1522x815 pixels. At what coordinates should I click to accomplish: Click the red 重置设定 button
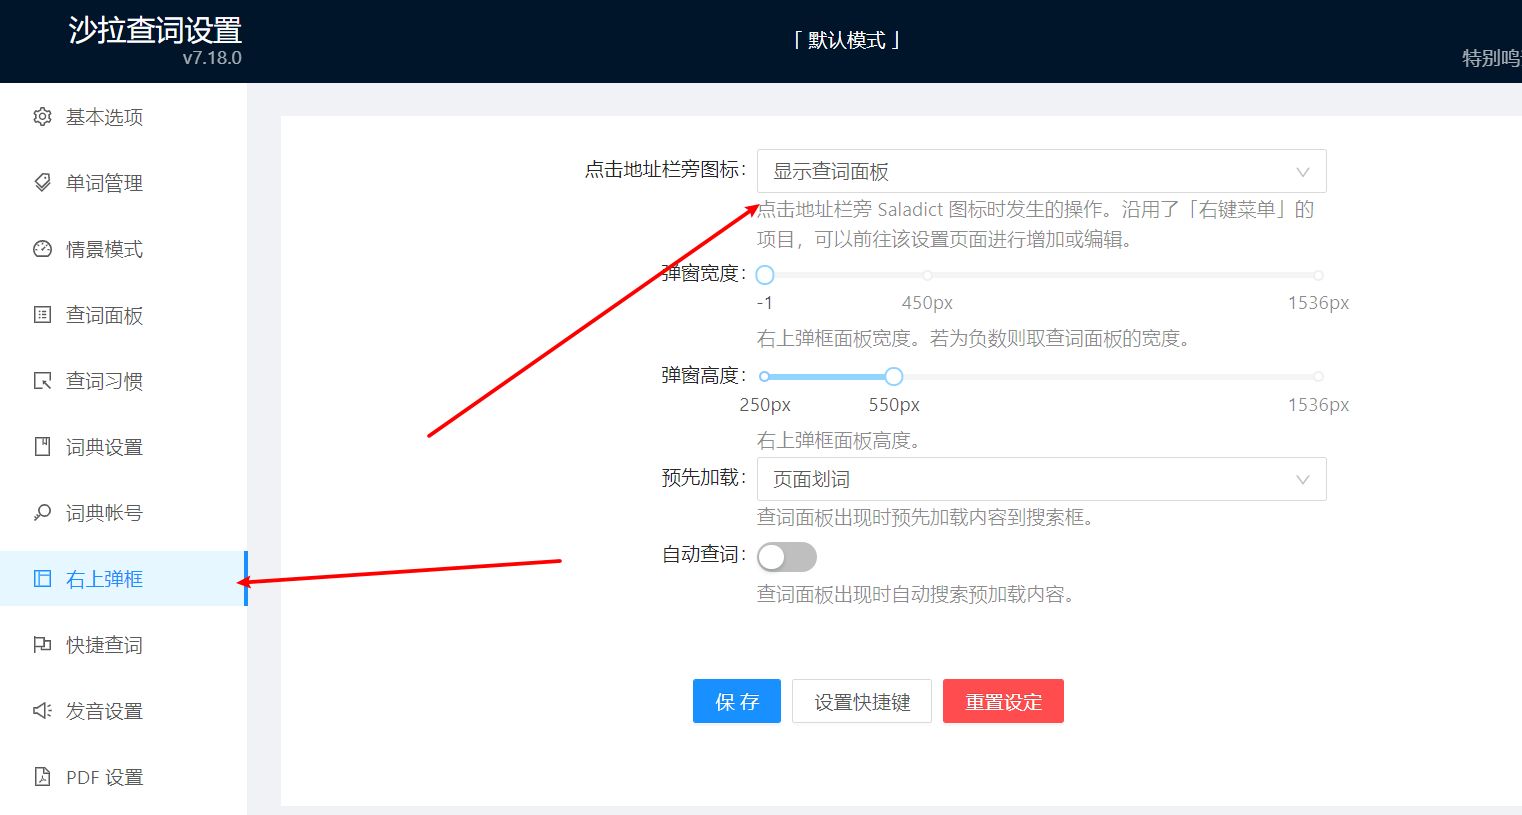pos(1003,702)
